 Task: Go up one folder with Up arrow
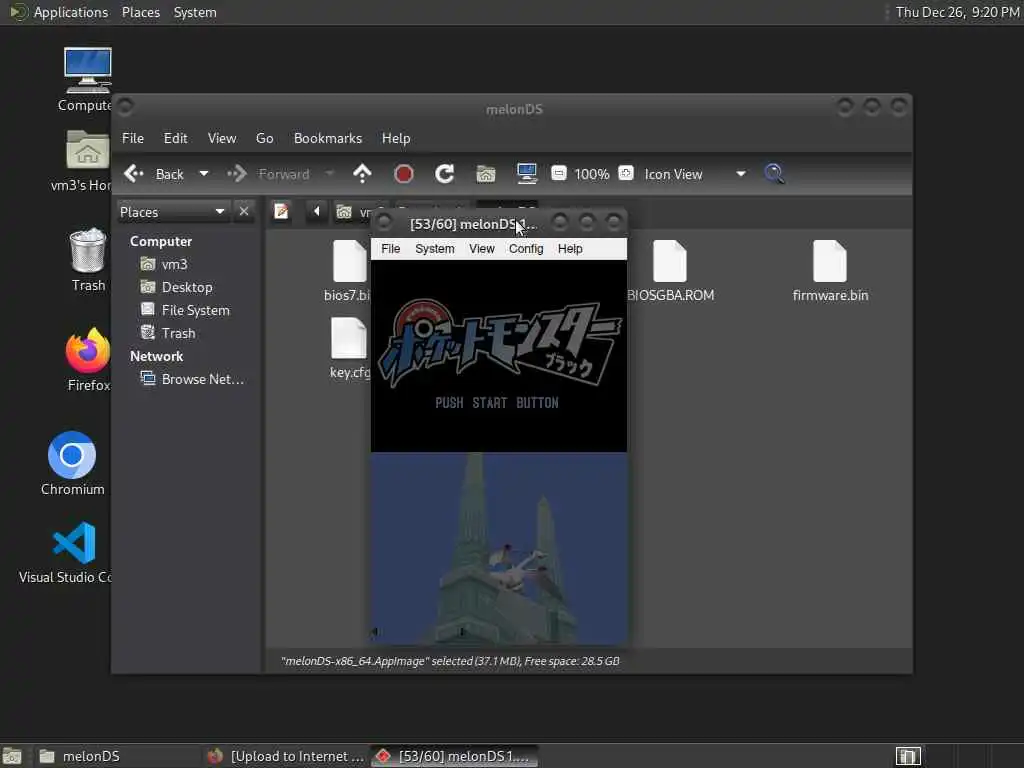point(362,174)
